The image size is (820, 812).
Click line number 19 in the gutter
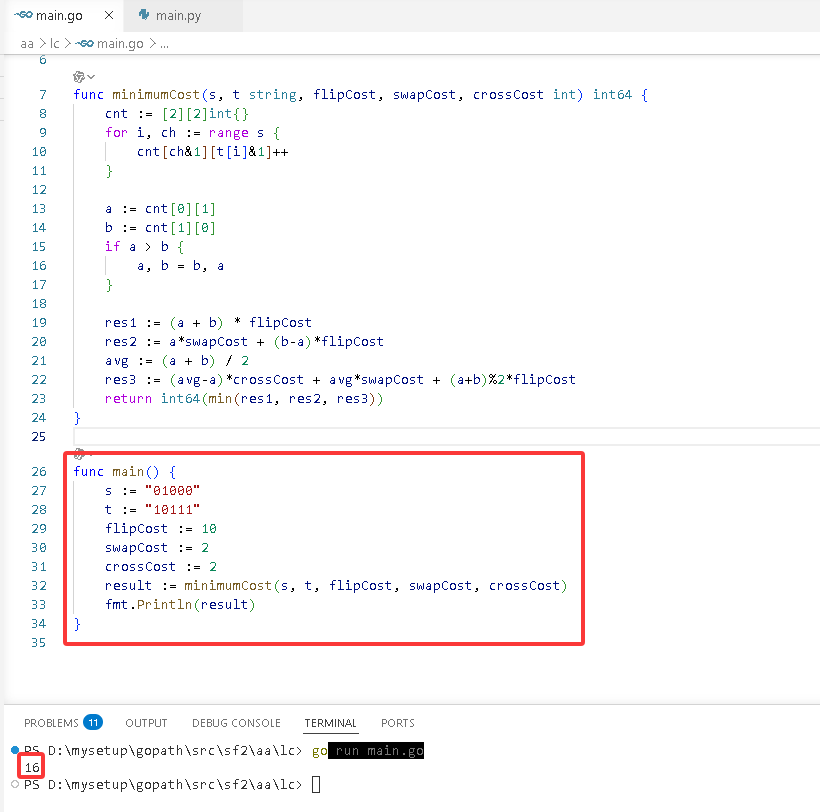(x=39, y=323)
